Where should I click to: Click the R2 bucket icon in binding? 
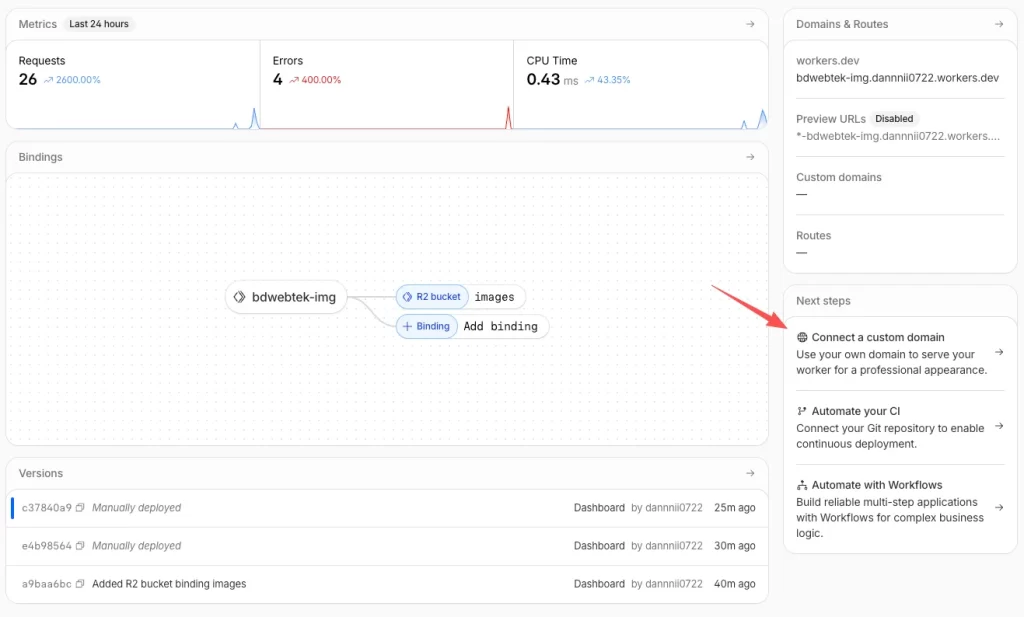tap(408, 296)
